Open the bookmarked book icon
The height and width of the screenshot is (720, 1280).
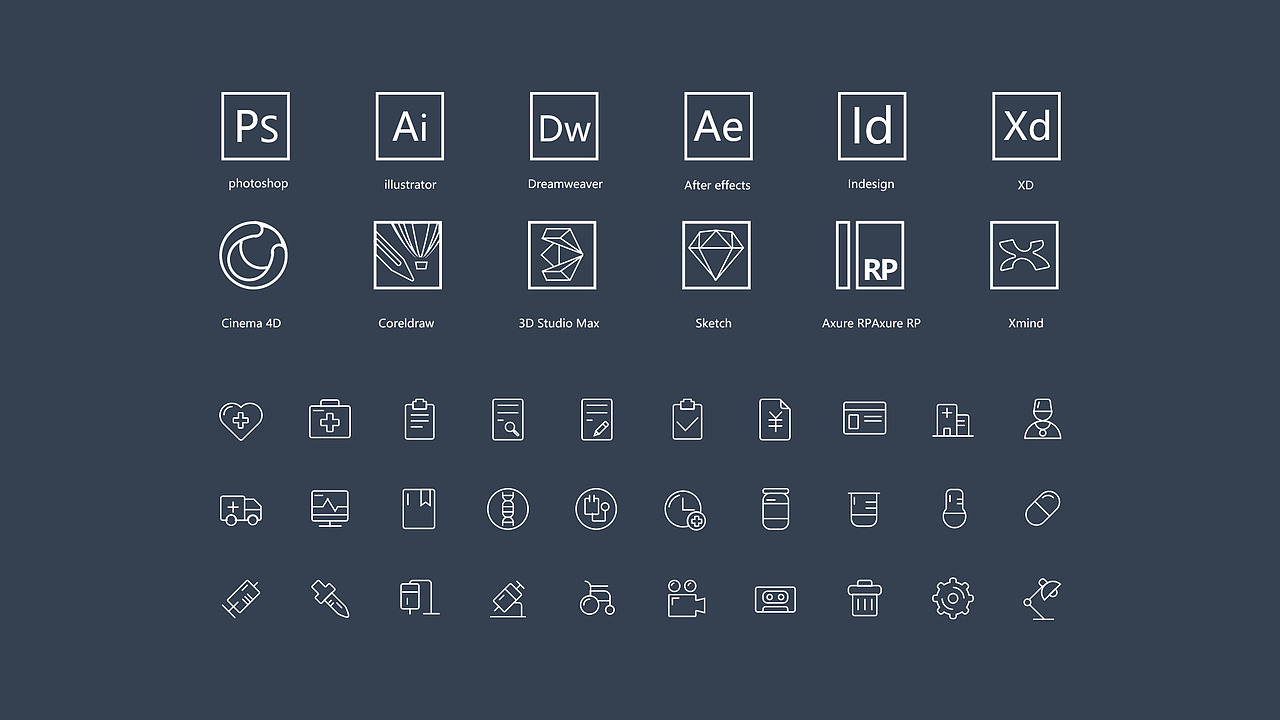419,509
